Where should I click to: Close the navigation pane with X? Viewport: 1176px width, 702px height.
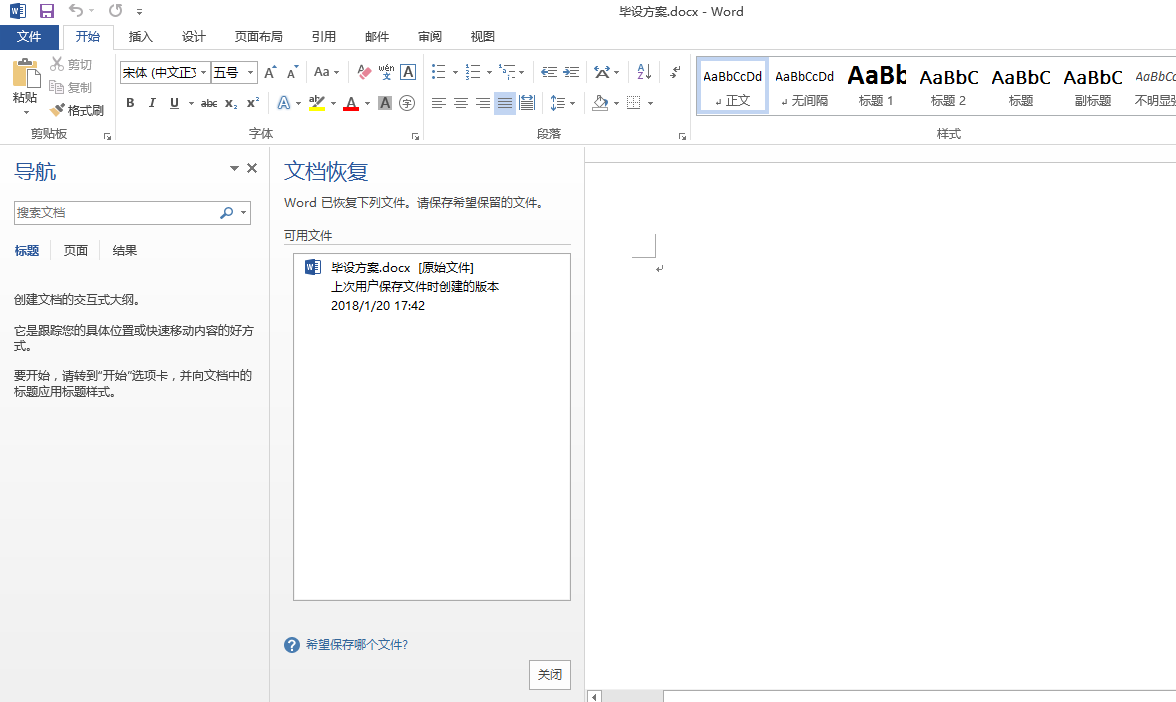(x=252, y=168)
